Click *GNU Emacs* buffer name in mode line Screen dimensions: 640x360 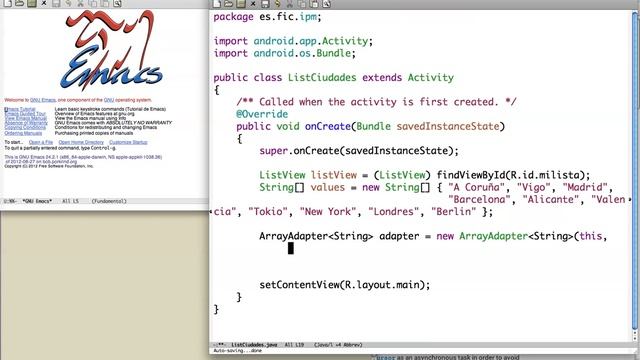[37, 201]
